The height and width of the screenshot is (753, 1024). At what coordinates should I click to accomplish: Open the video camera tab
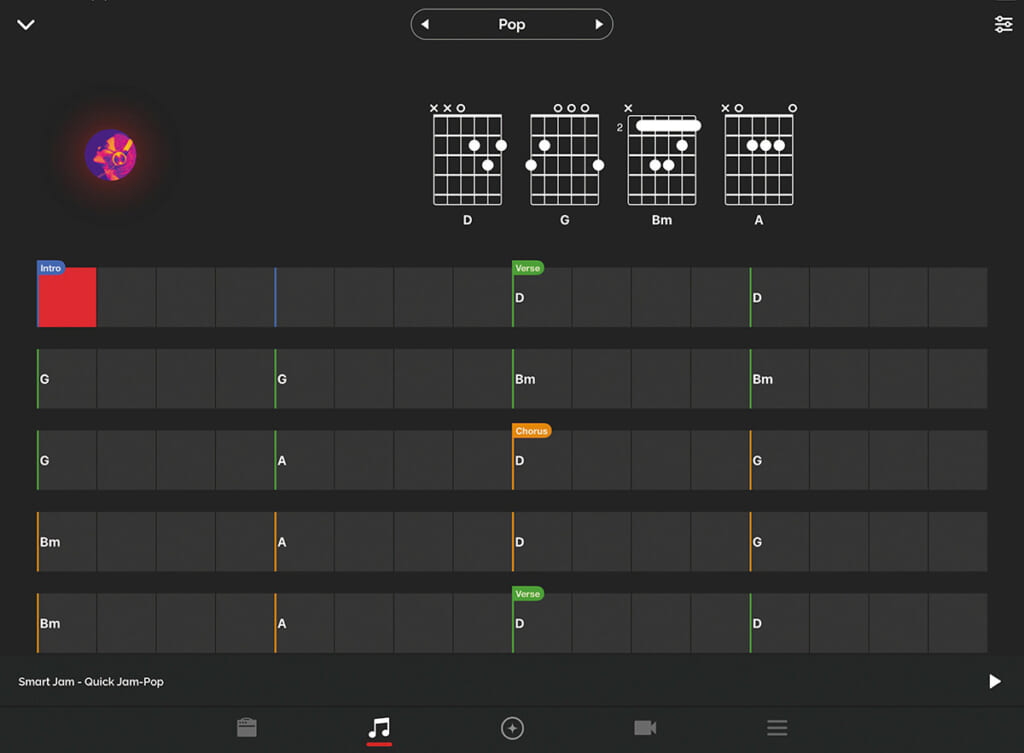click(x=645, y=727)
